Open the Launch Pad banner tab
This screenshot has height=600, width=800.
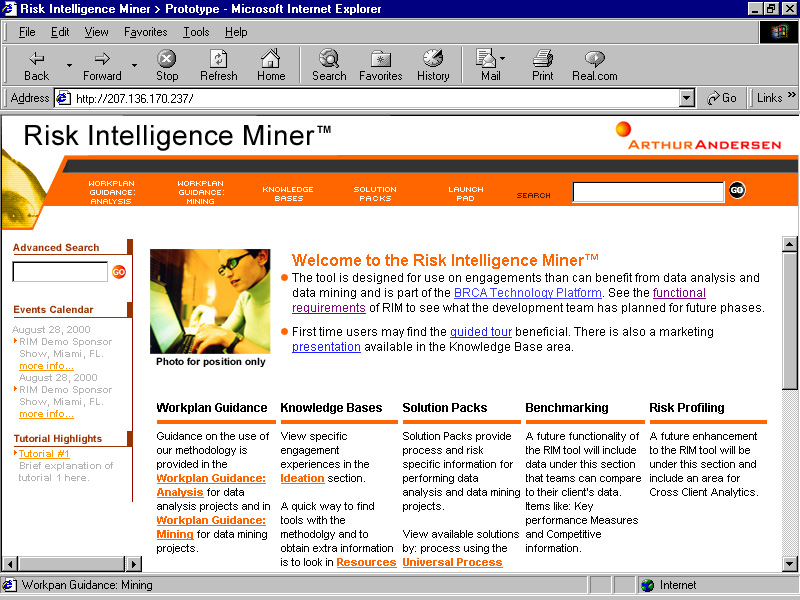[x=465, y=194]
